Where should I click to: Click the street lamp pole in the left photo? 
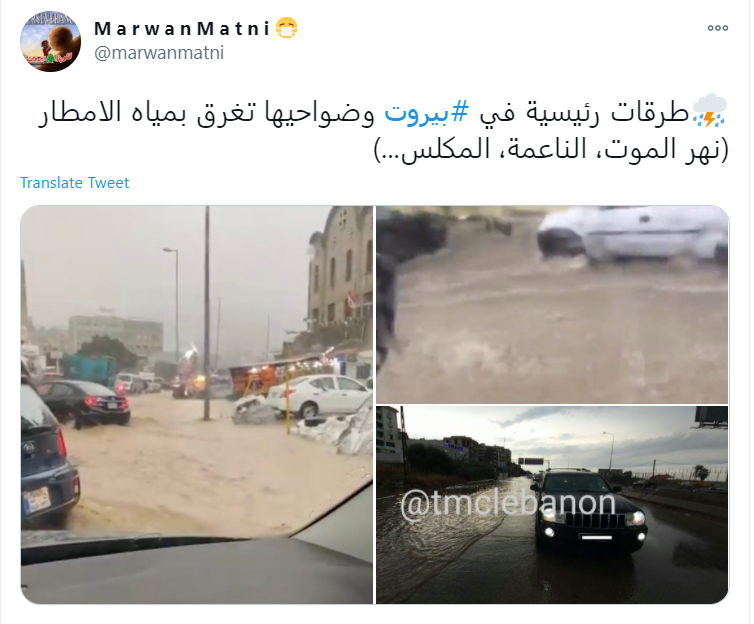tap(207, 313)
